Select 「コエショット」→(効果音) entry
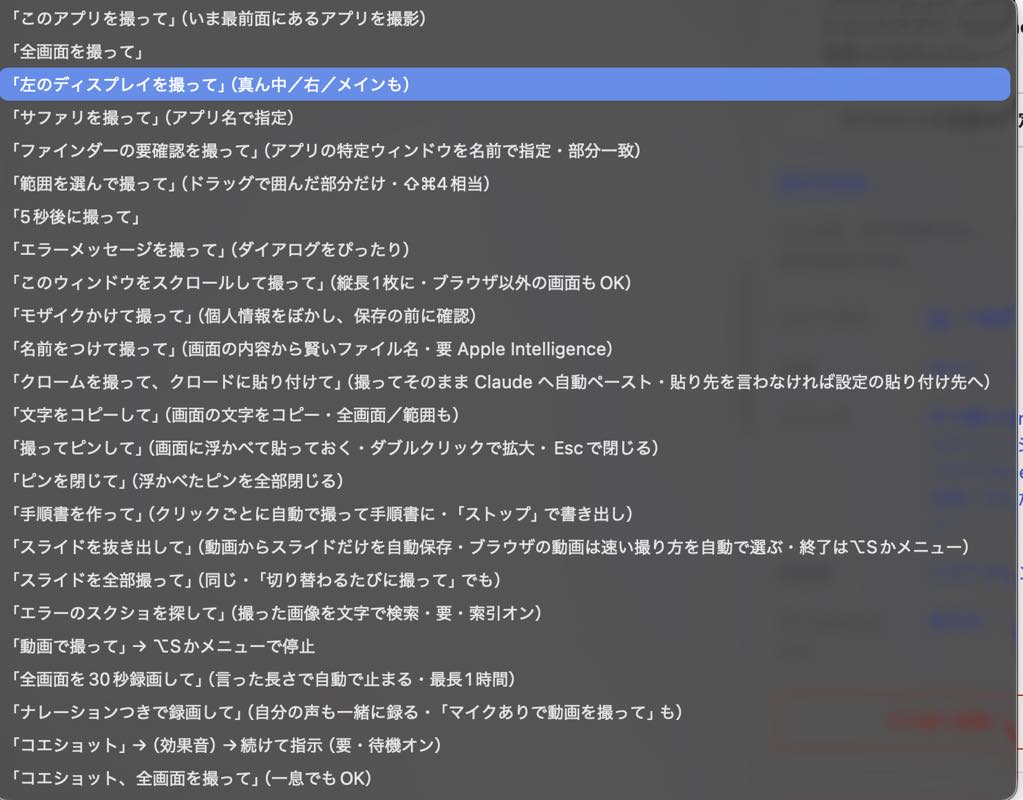 click(x=505, y=745)
